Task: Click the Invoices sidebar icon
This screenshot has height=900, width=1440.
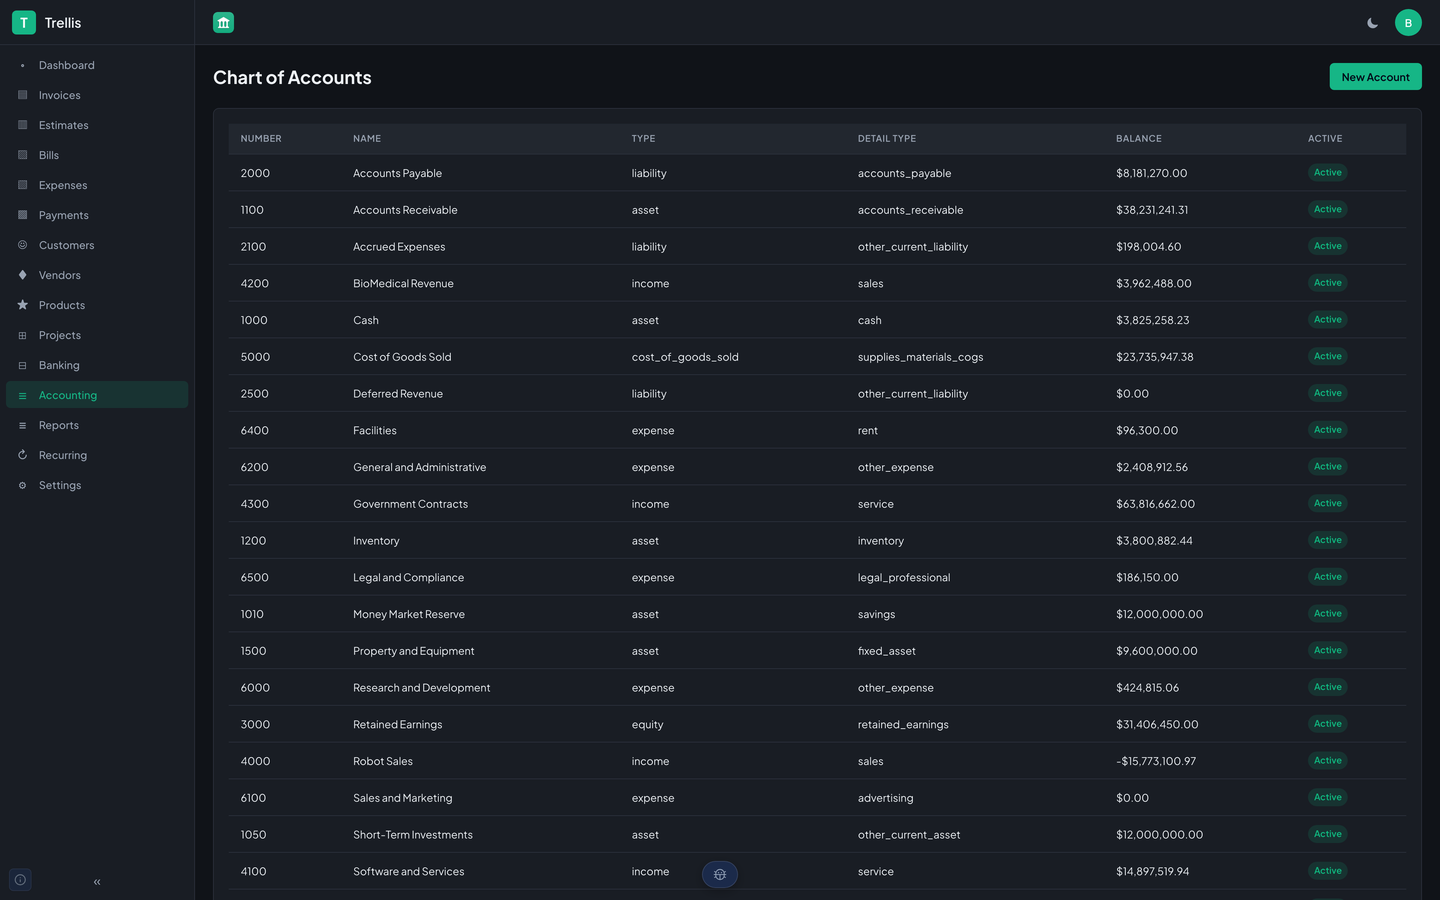Action: [x=23, y=95]
